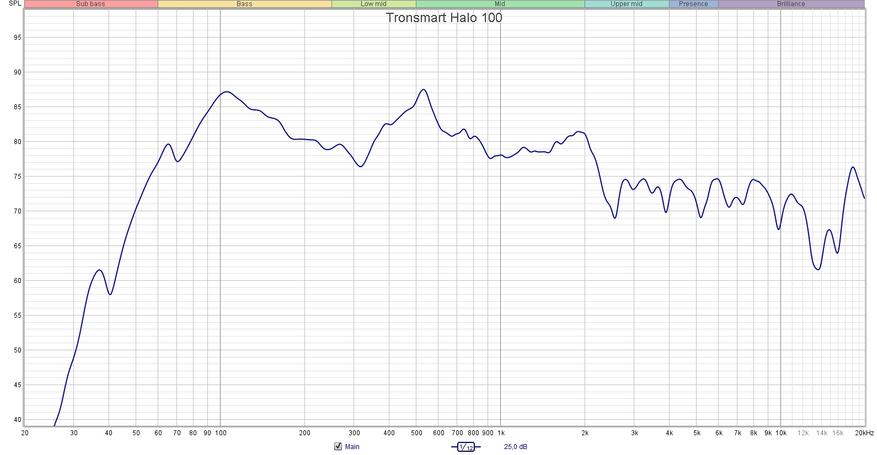Click the SPL axis label
The width and height of the screenshot is (877, 455).
(x=15, y=3)
